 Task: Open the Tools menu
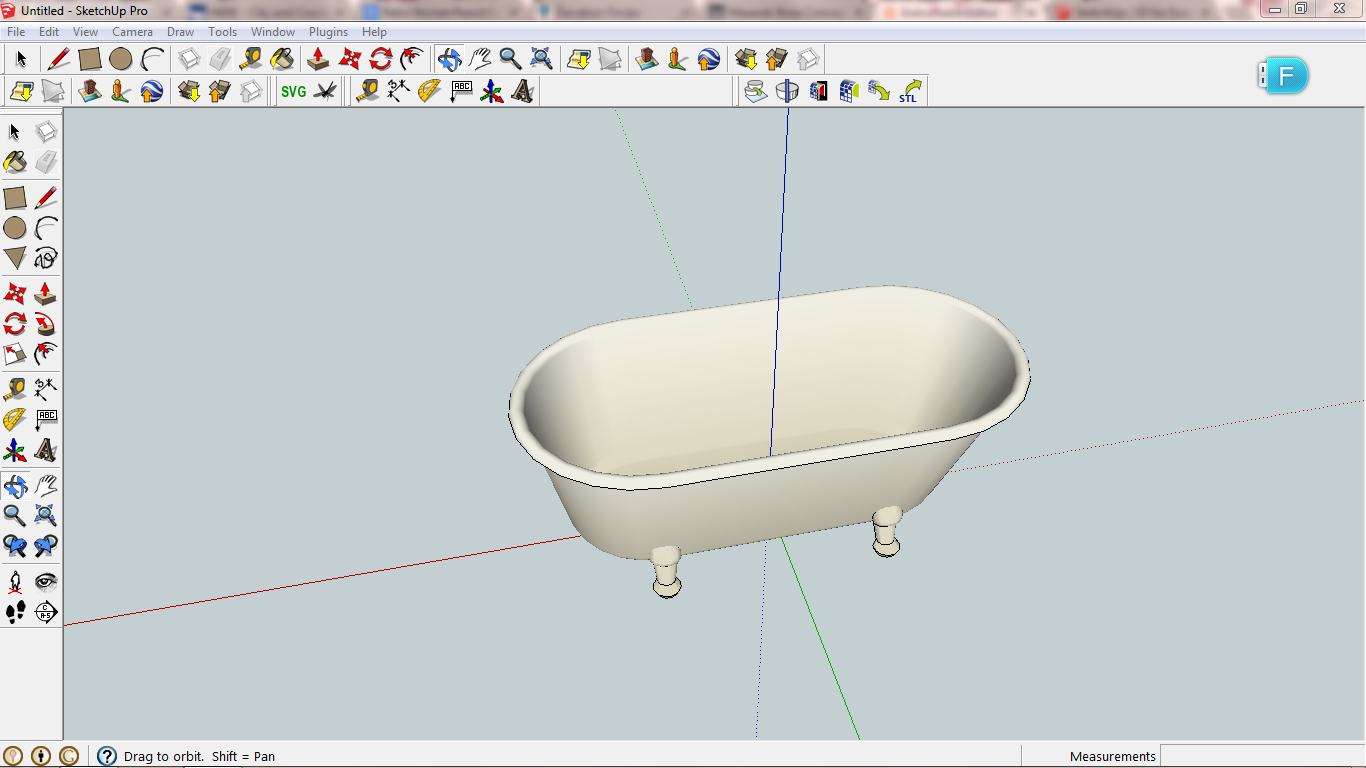(223, 32)
